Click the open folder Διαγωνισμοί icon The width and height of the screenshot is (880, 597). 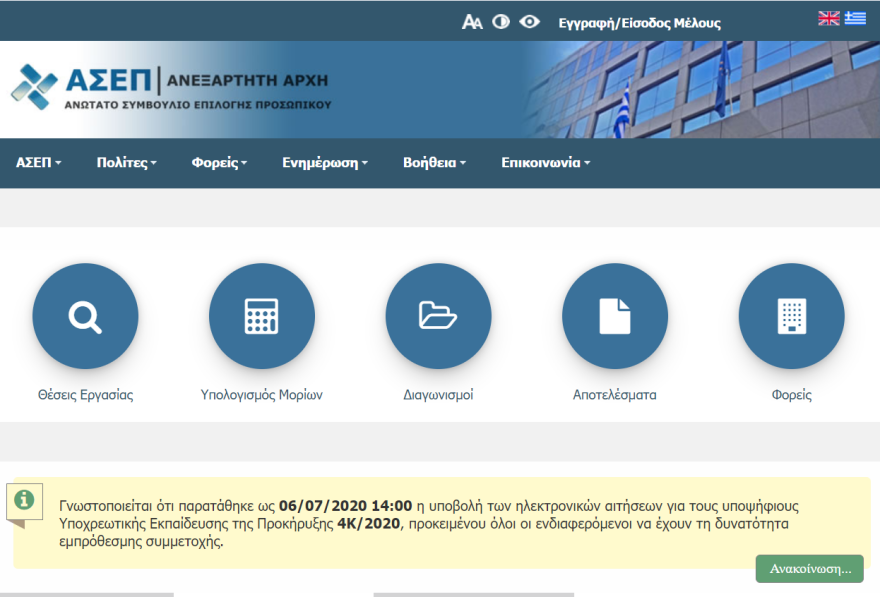pyautogui.click(x=438, y=317)
